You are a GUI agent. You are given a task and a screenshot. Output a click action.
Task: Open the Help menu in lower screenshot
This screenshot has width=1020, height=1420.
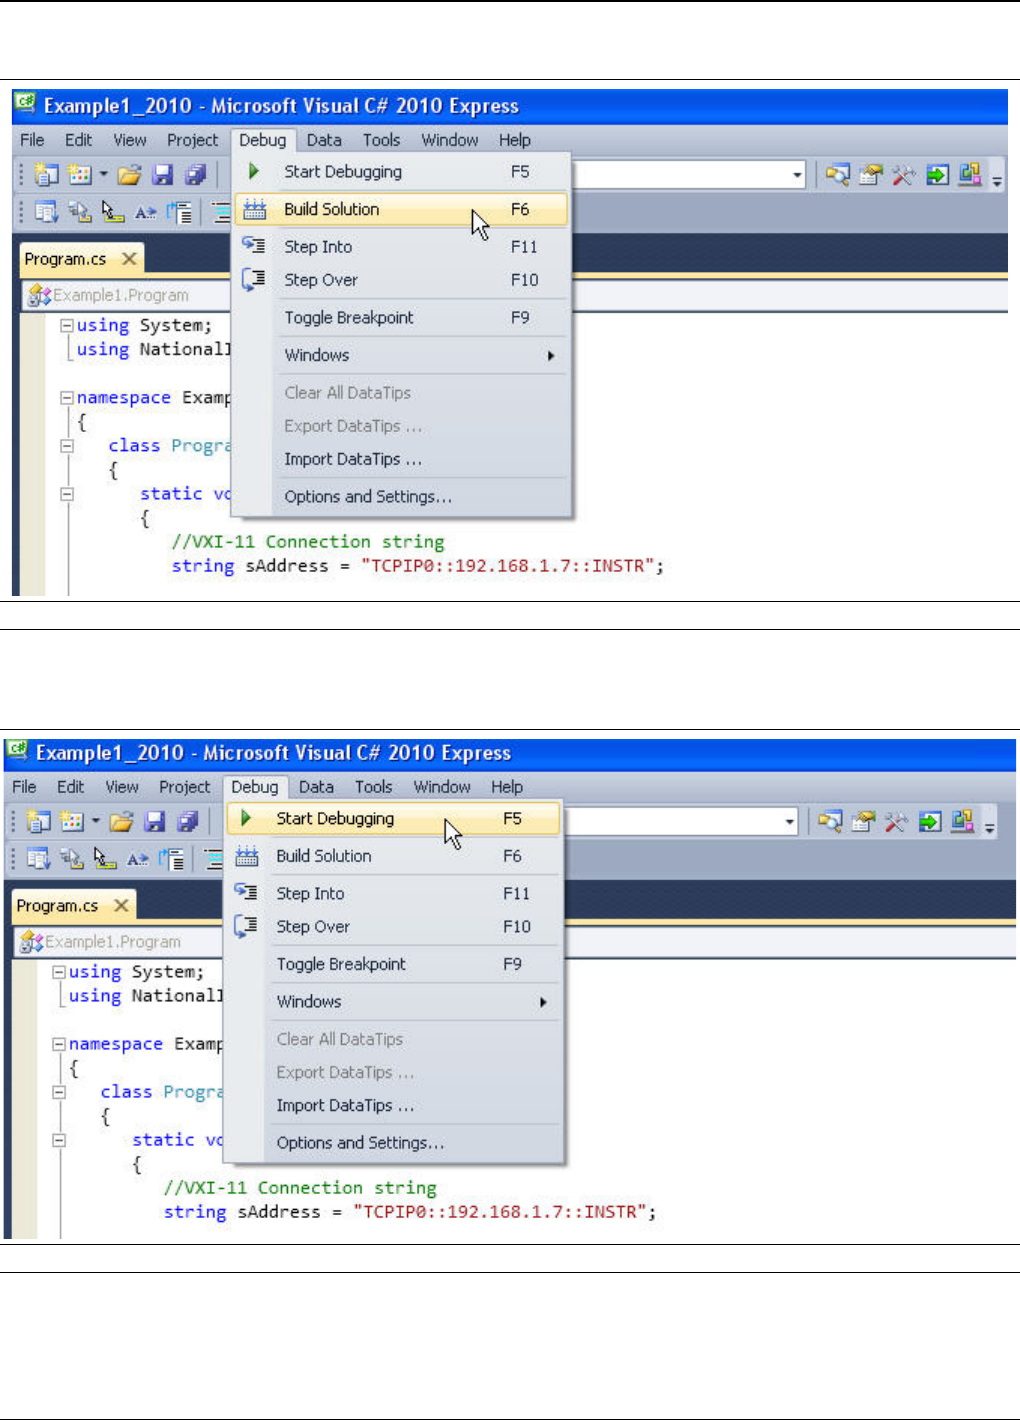tap(506, 787)
